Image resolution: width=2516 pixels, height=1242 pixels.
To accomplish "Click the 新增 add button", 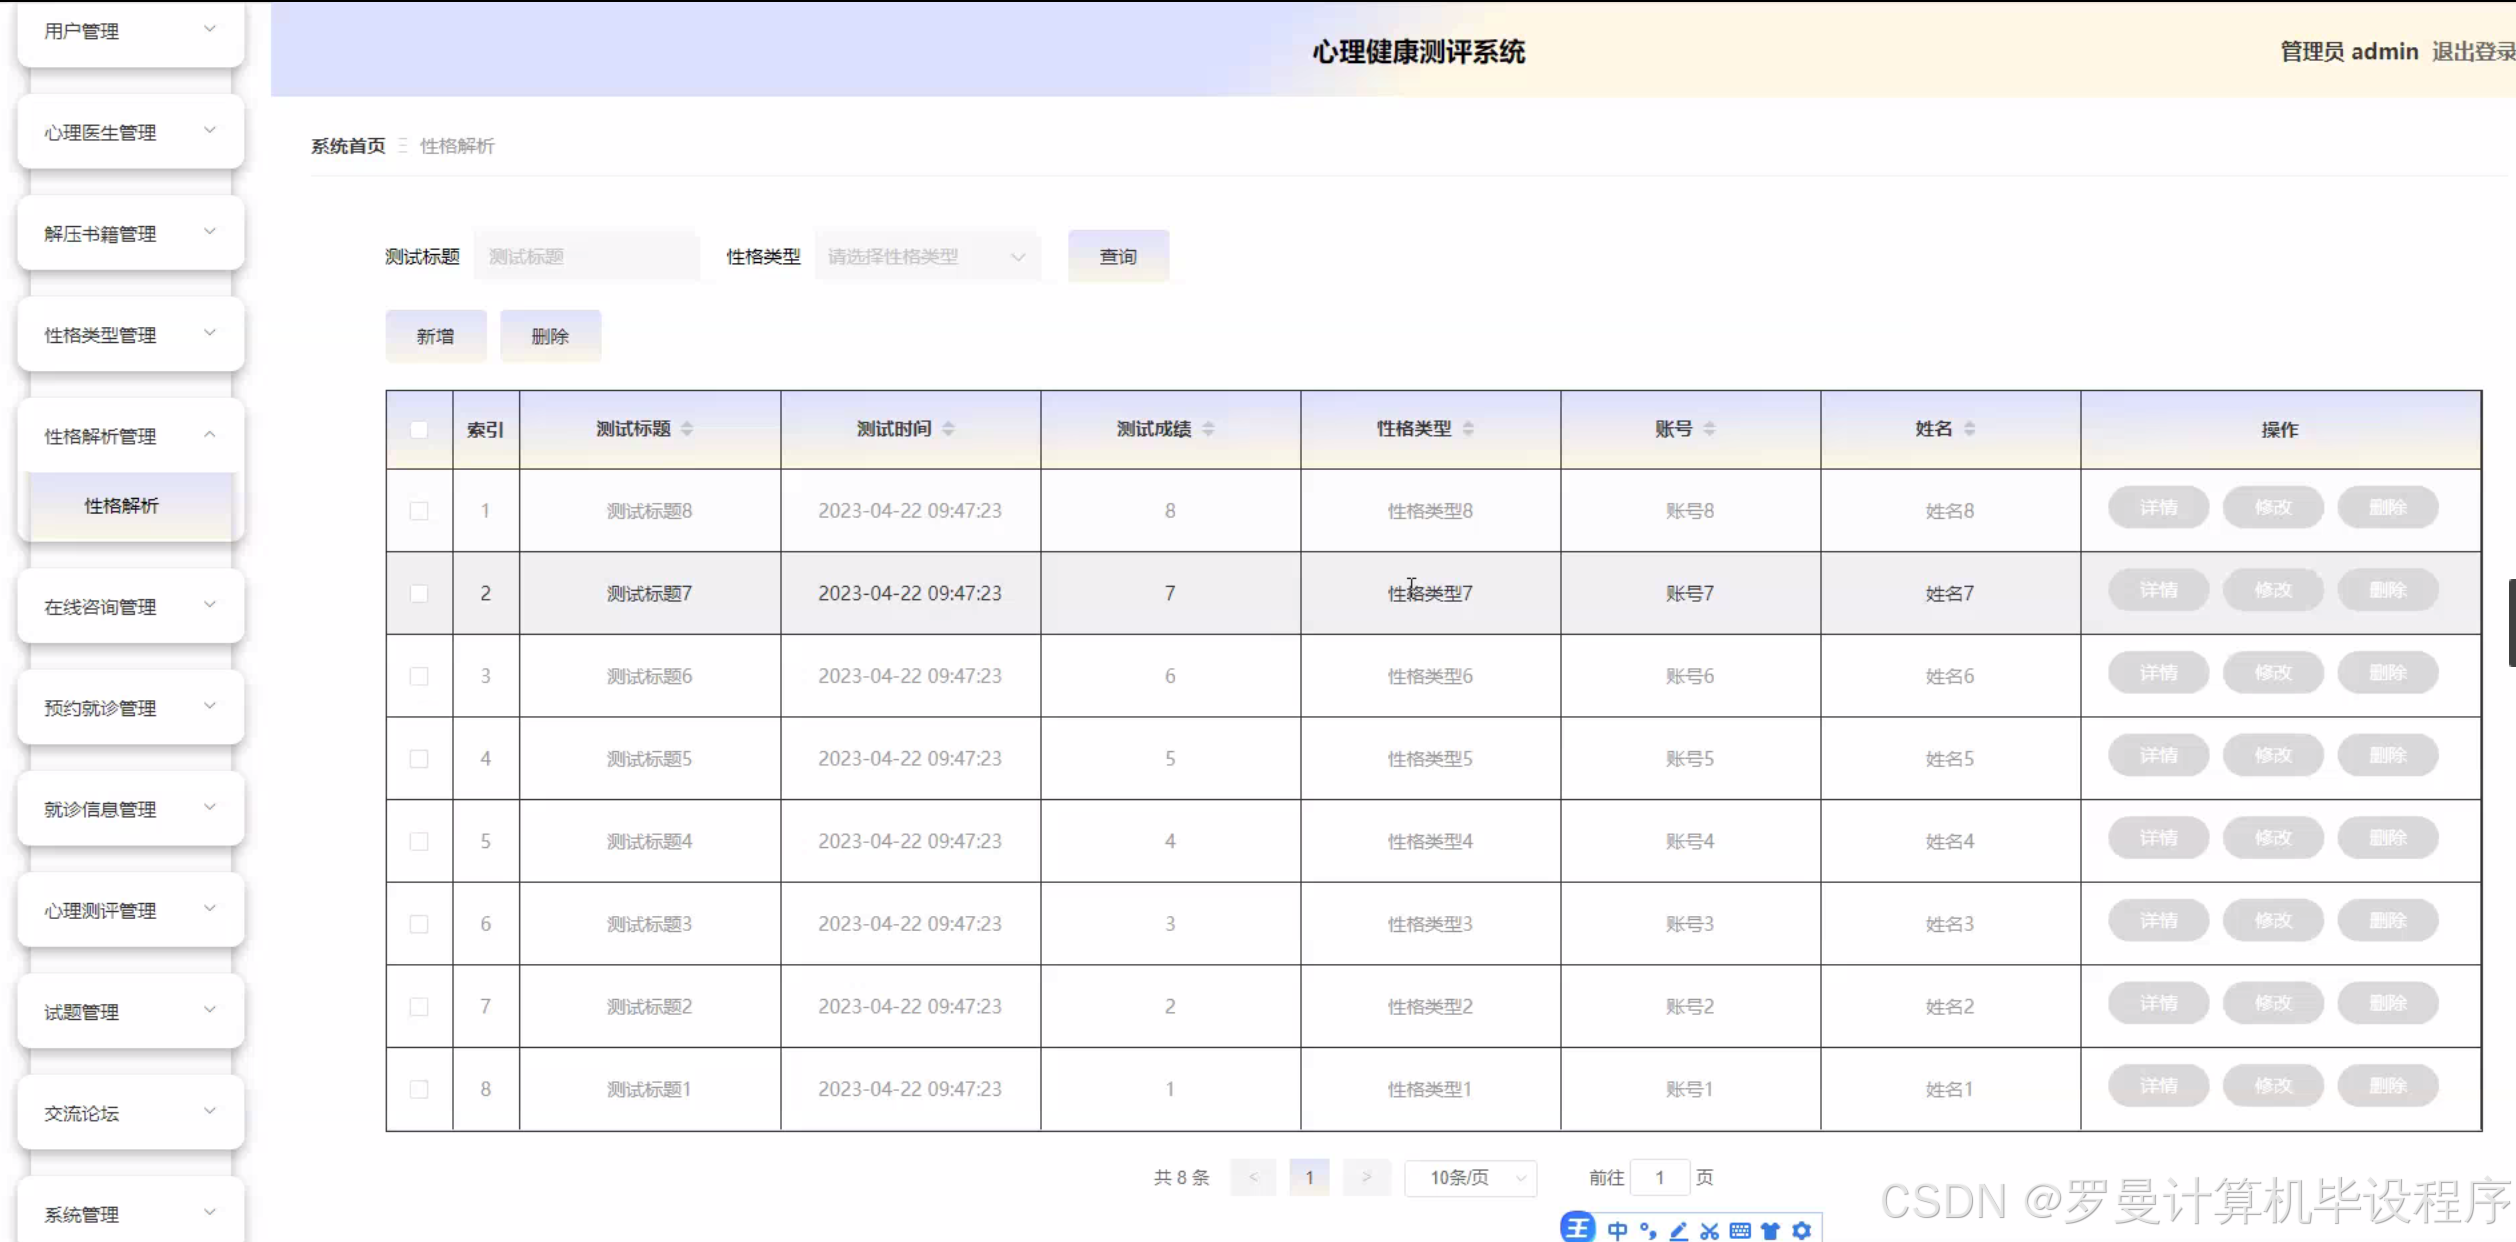I will (x=435, y=337).
